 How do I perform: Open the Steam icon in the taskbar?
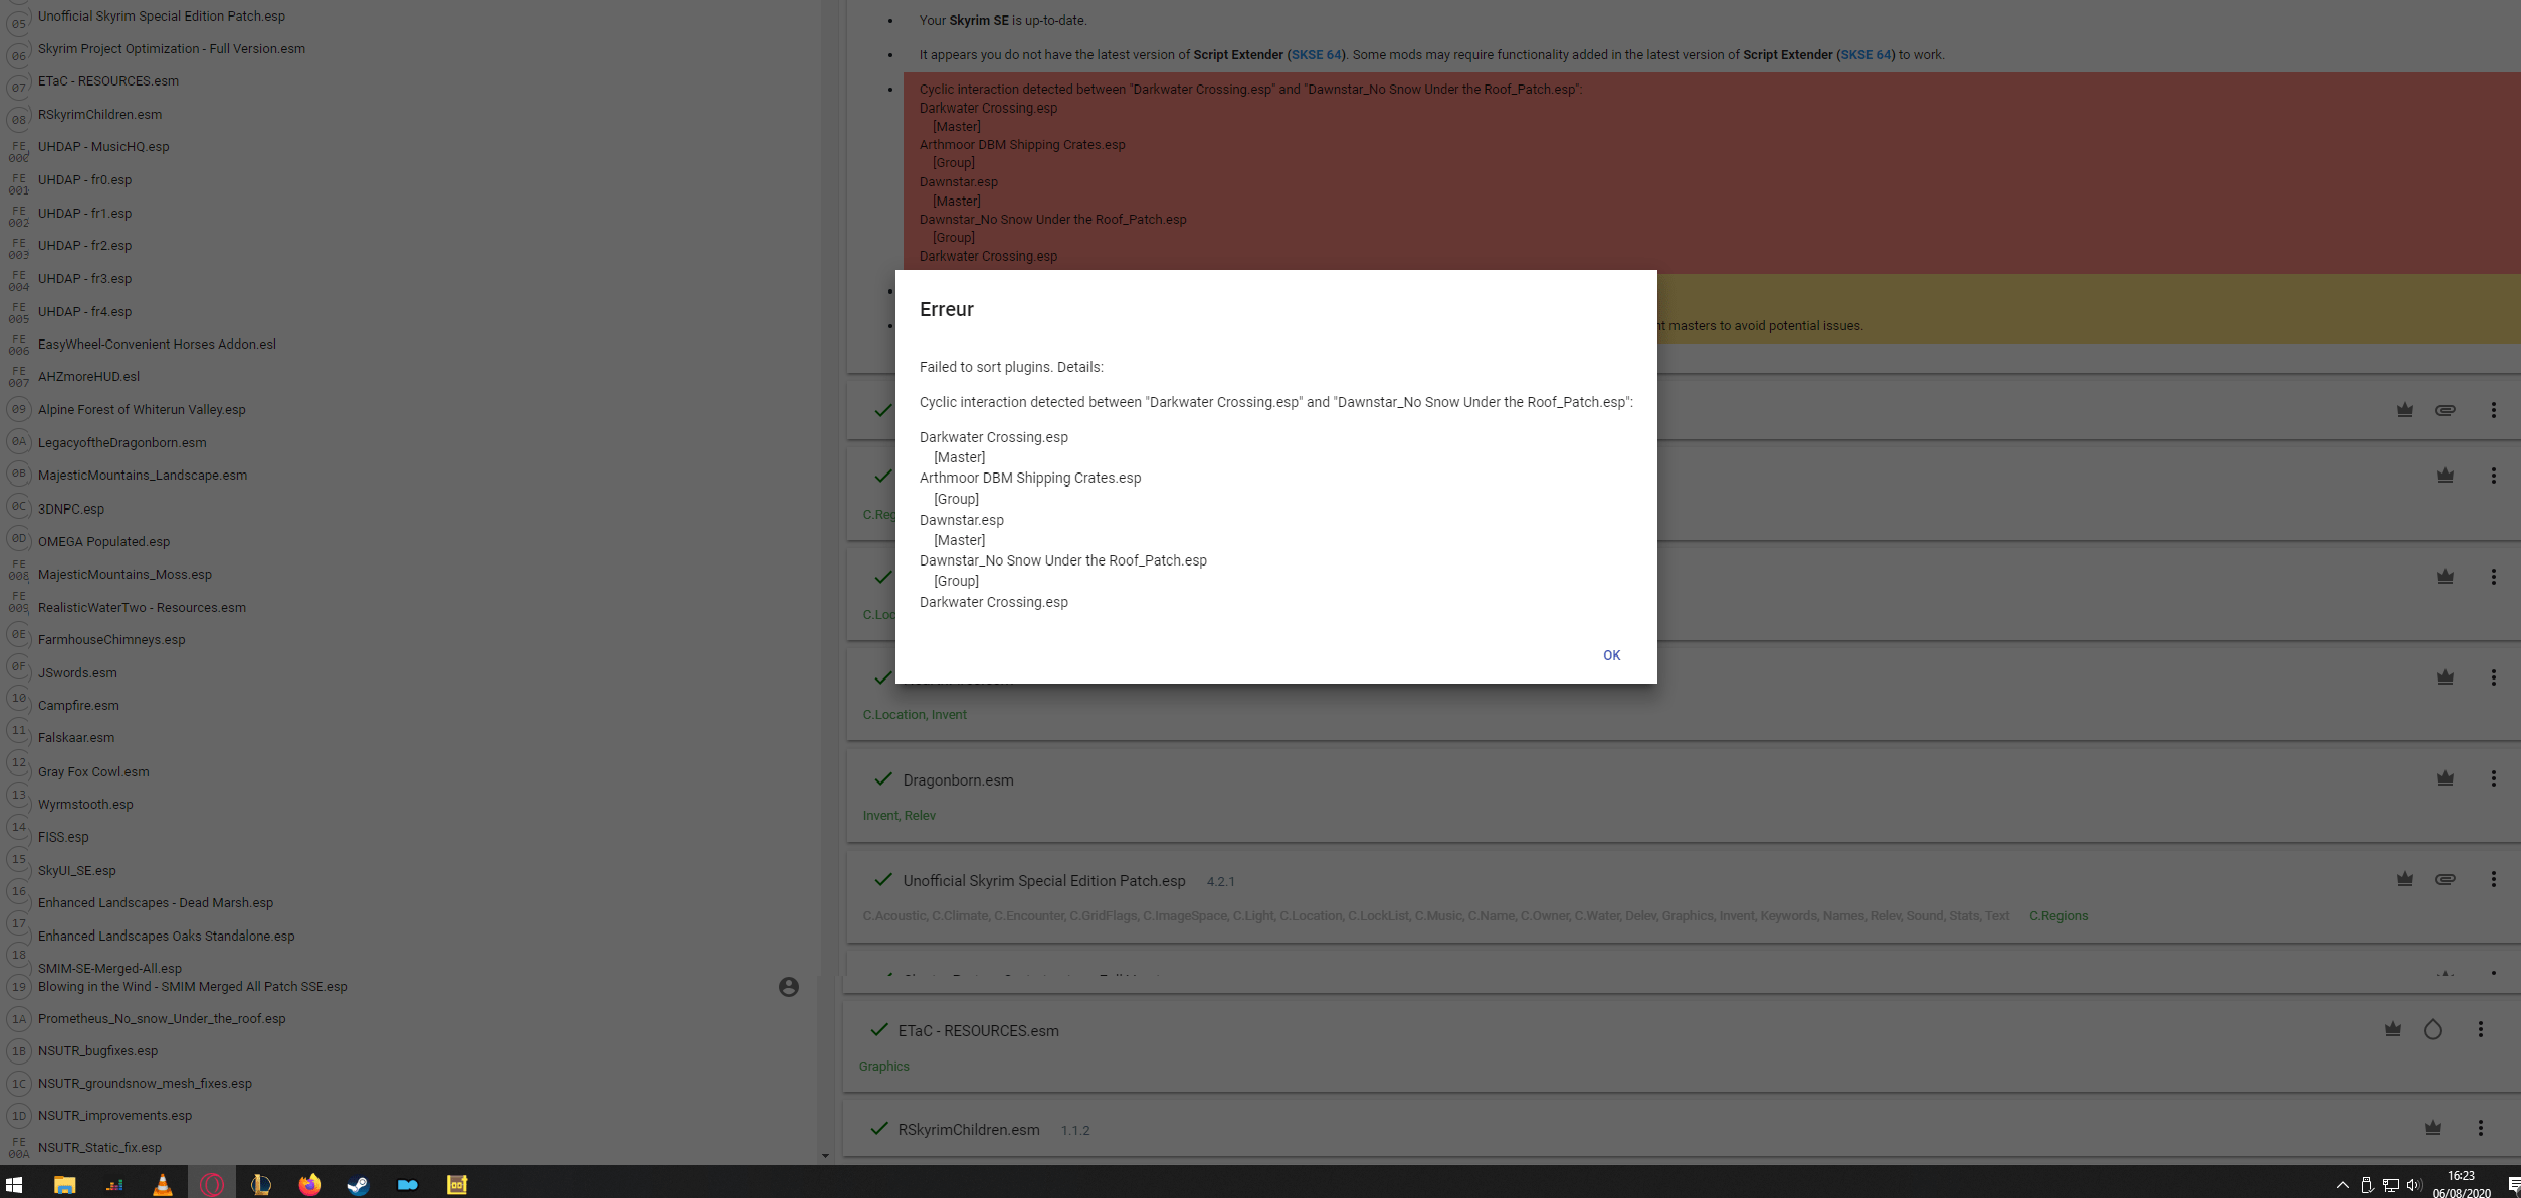click(x=358, y=1184)
